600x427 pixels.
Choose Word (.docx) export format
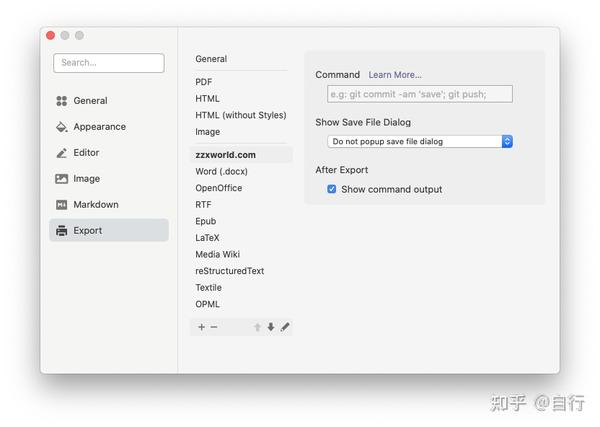click(222, 171)
